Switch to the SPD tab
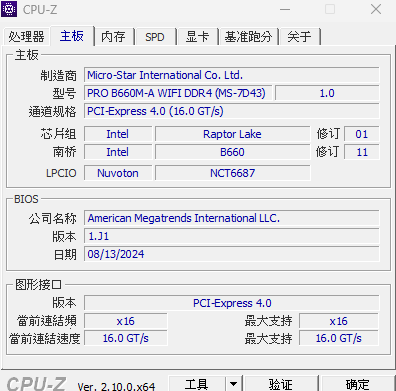 155,37
